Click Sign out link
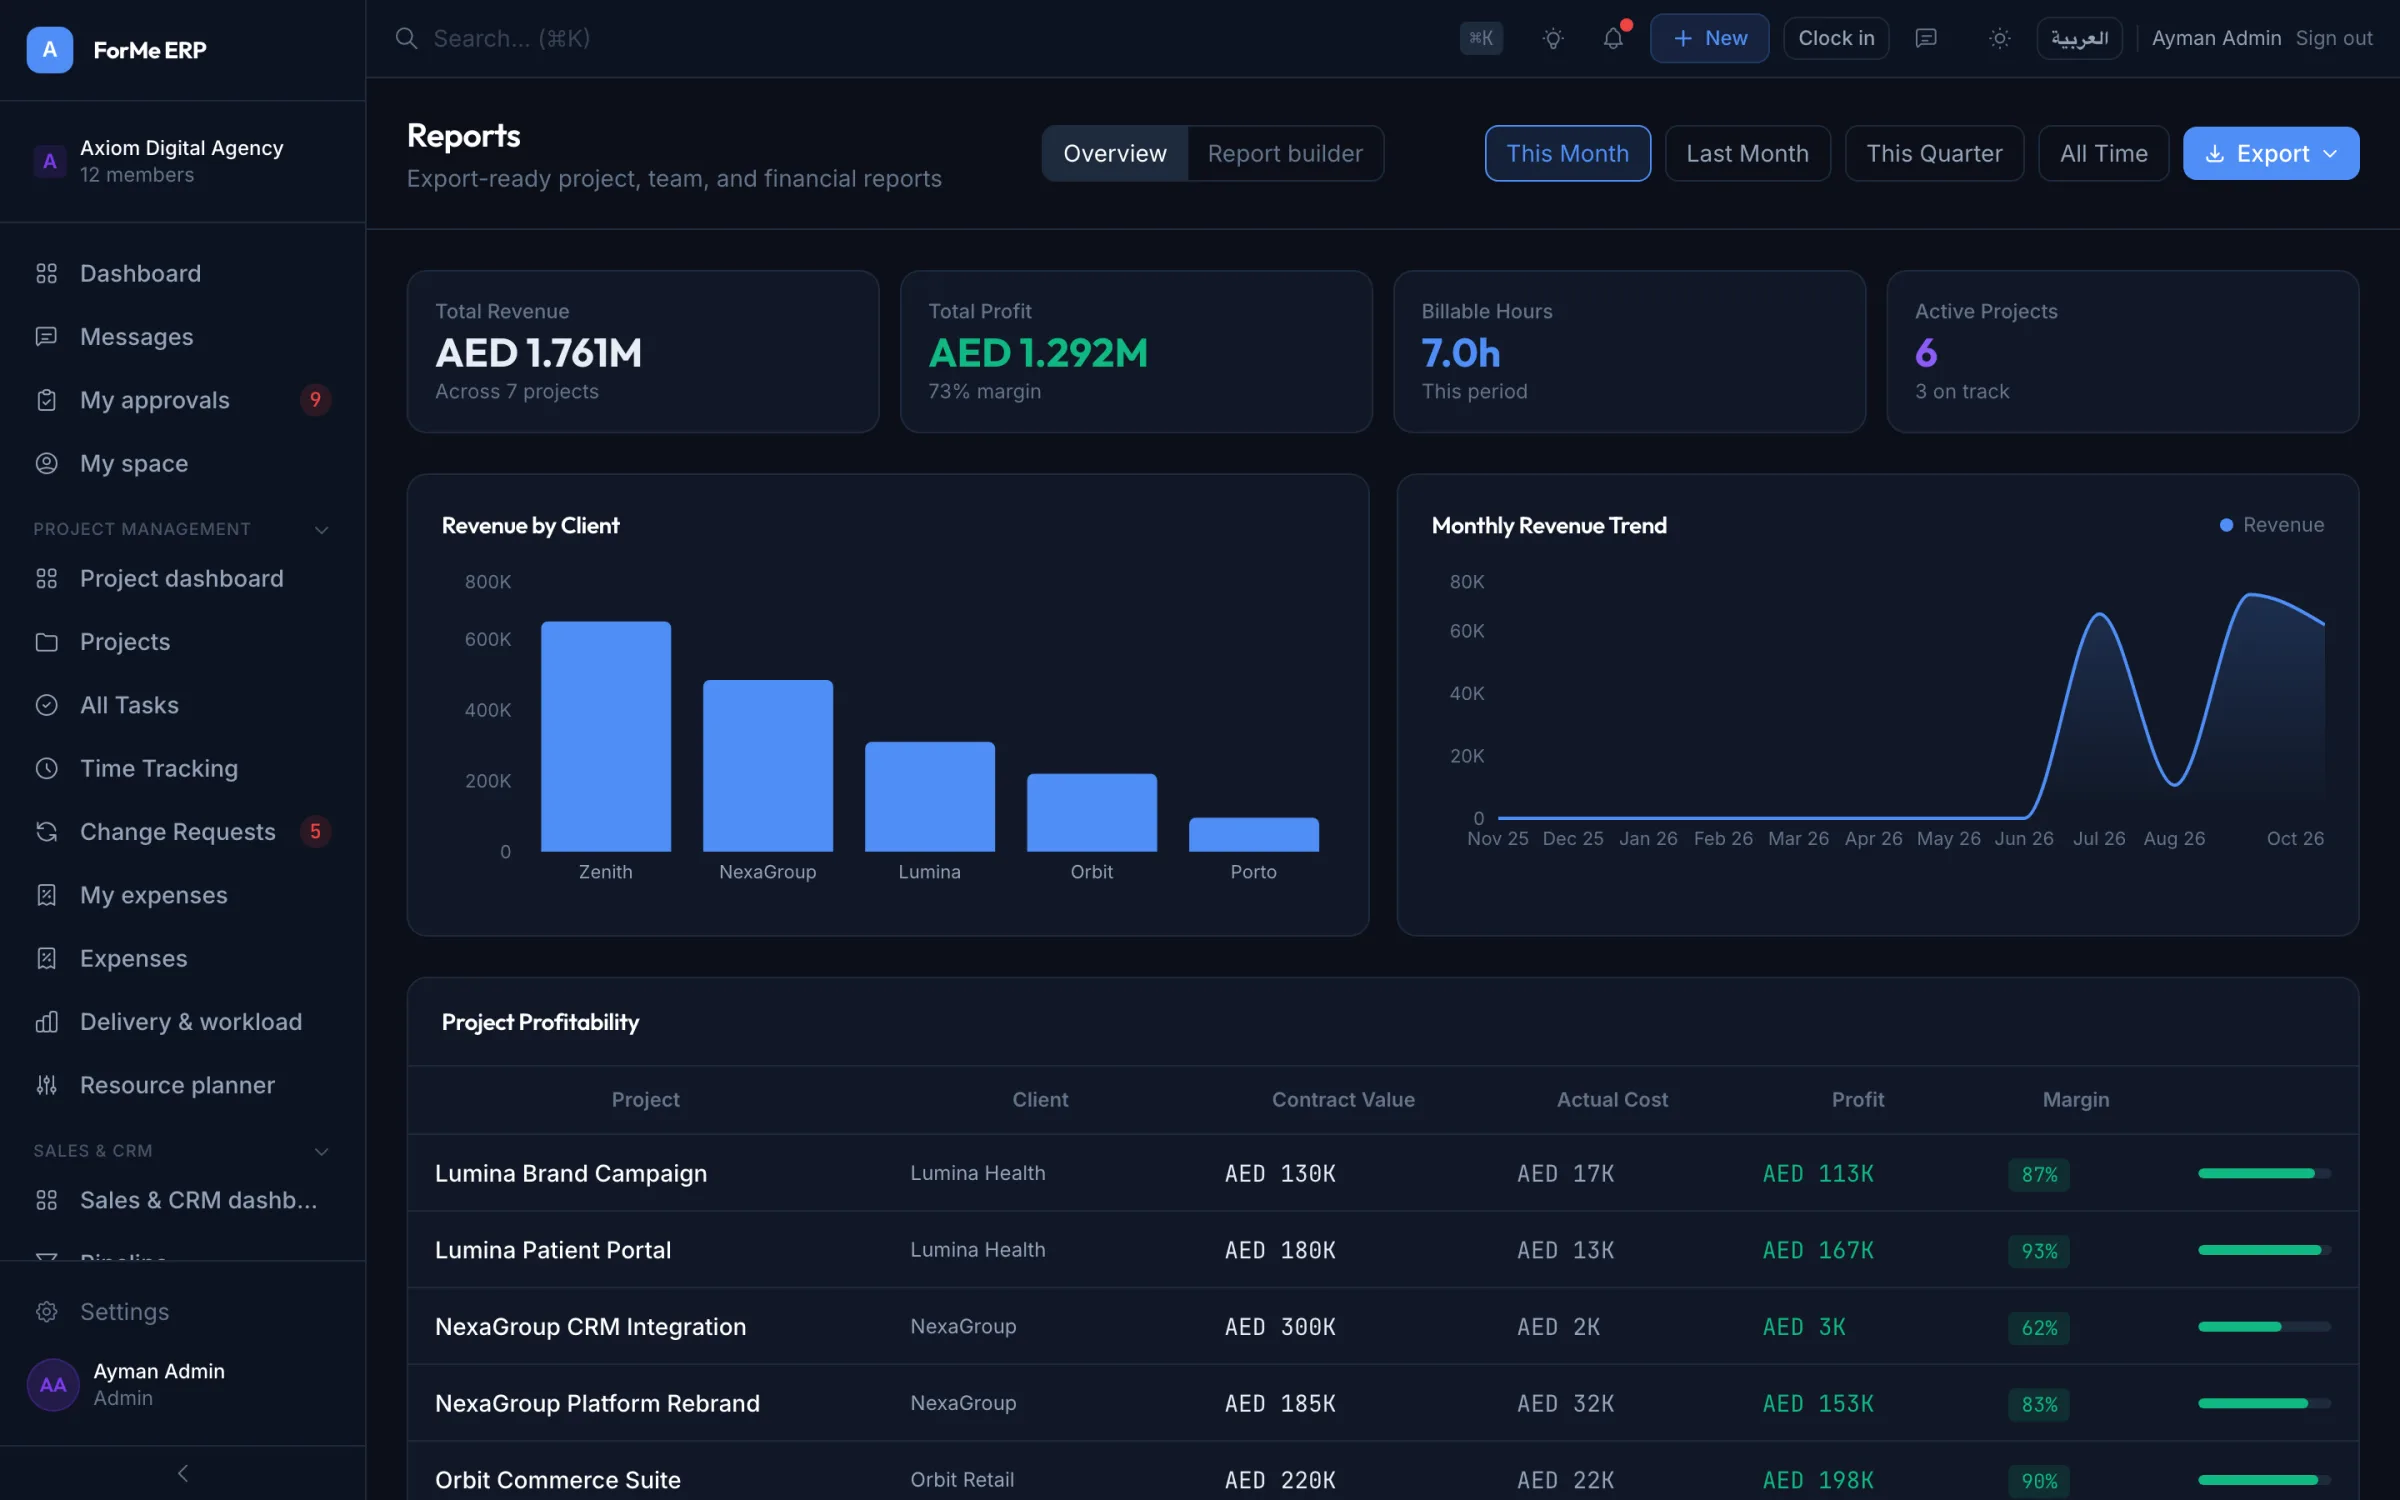 coord(2333,38)
